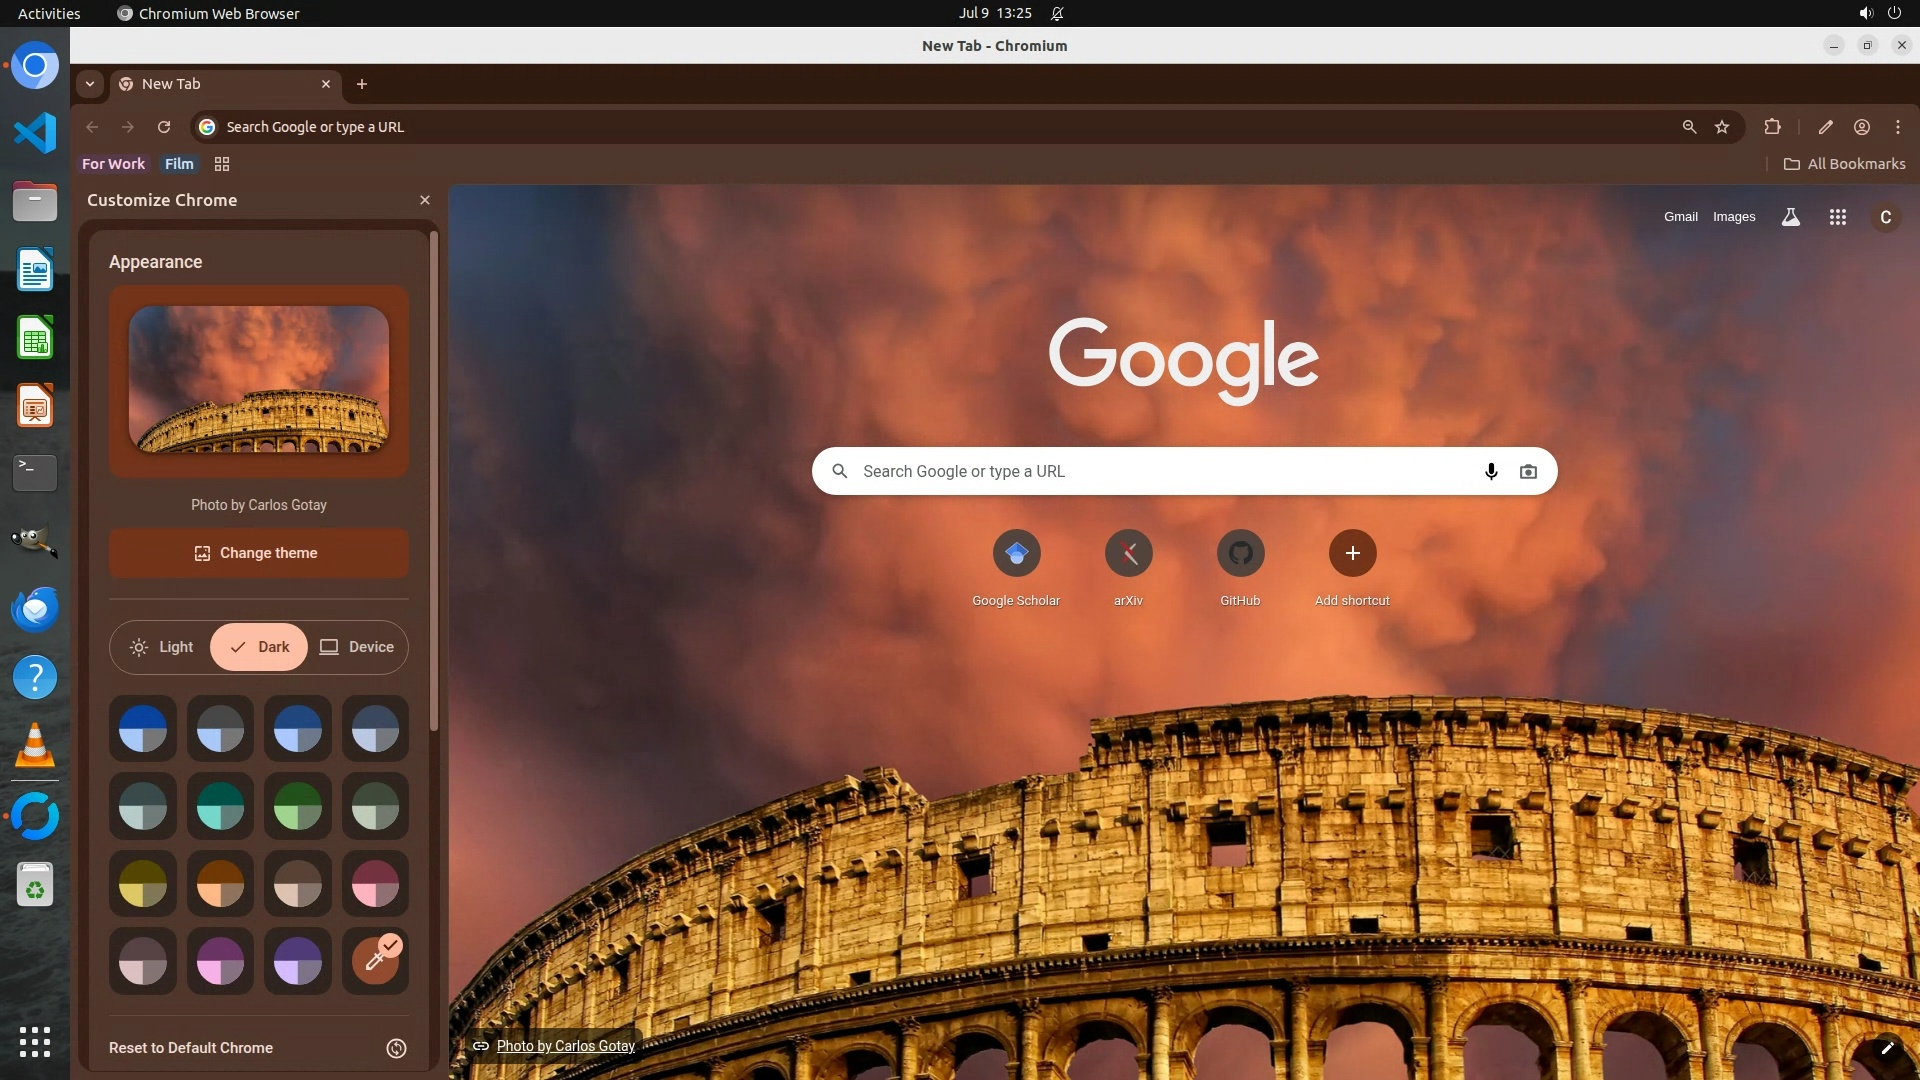Open the All Bookmarks folder

[x=1844, y=164]
